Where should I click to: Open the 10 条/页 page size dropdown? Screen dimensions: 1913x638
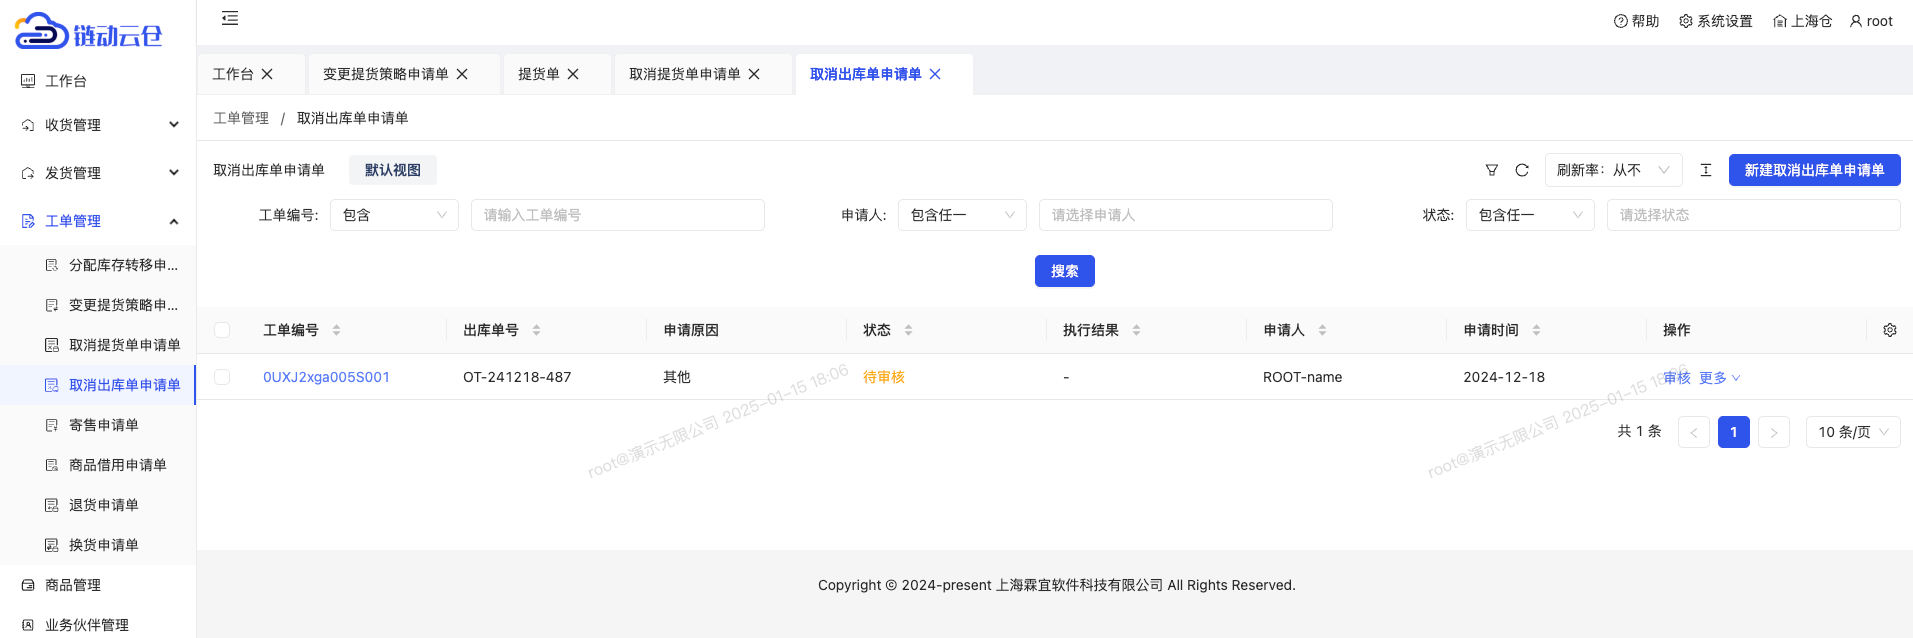[x=1852, y=432]
